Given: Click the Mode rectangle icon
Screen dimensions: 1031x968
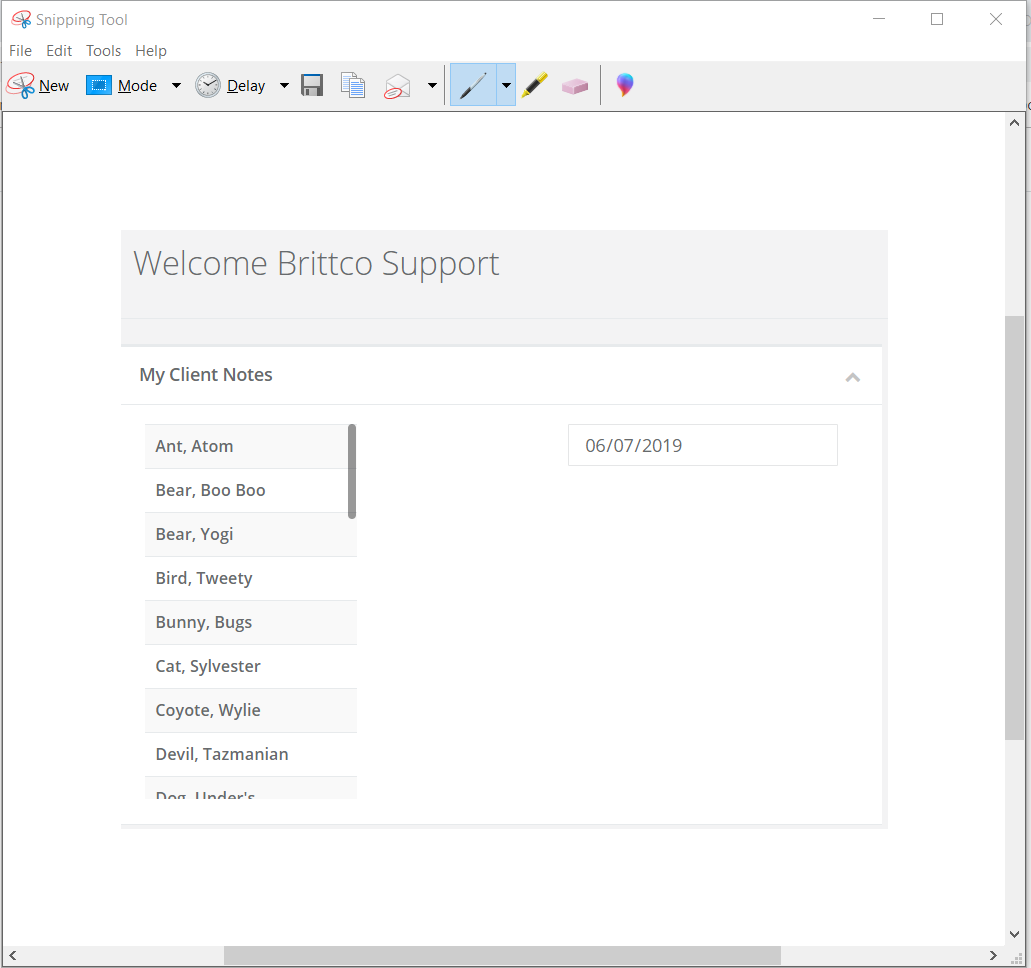Looking at the screenshot, I should (99, 86).
